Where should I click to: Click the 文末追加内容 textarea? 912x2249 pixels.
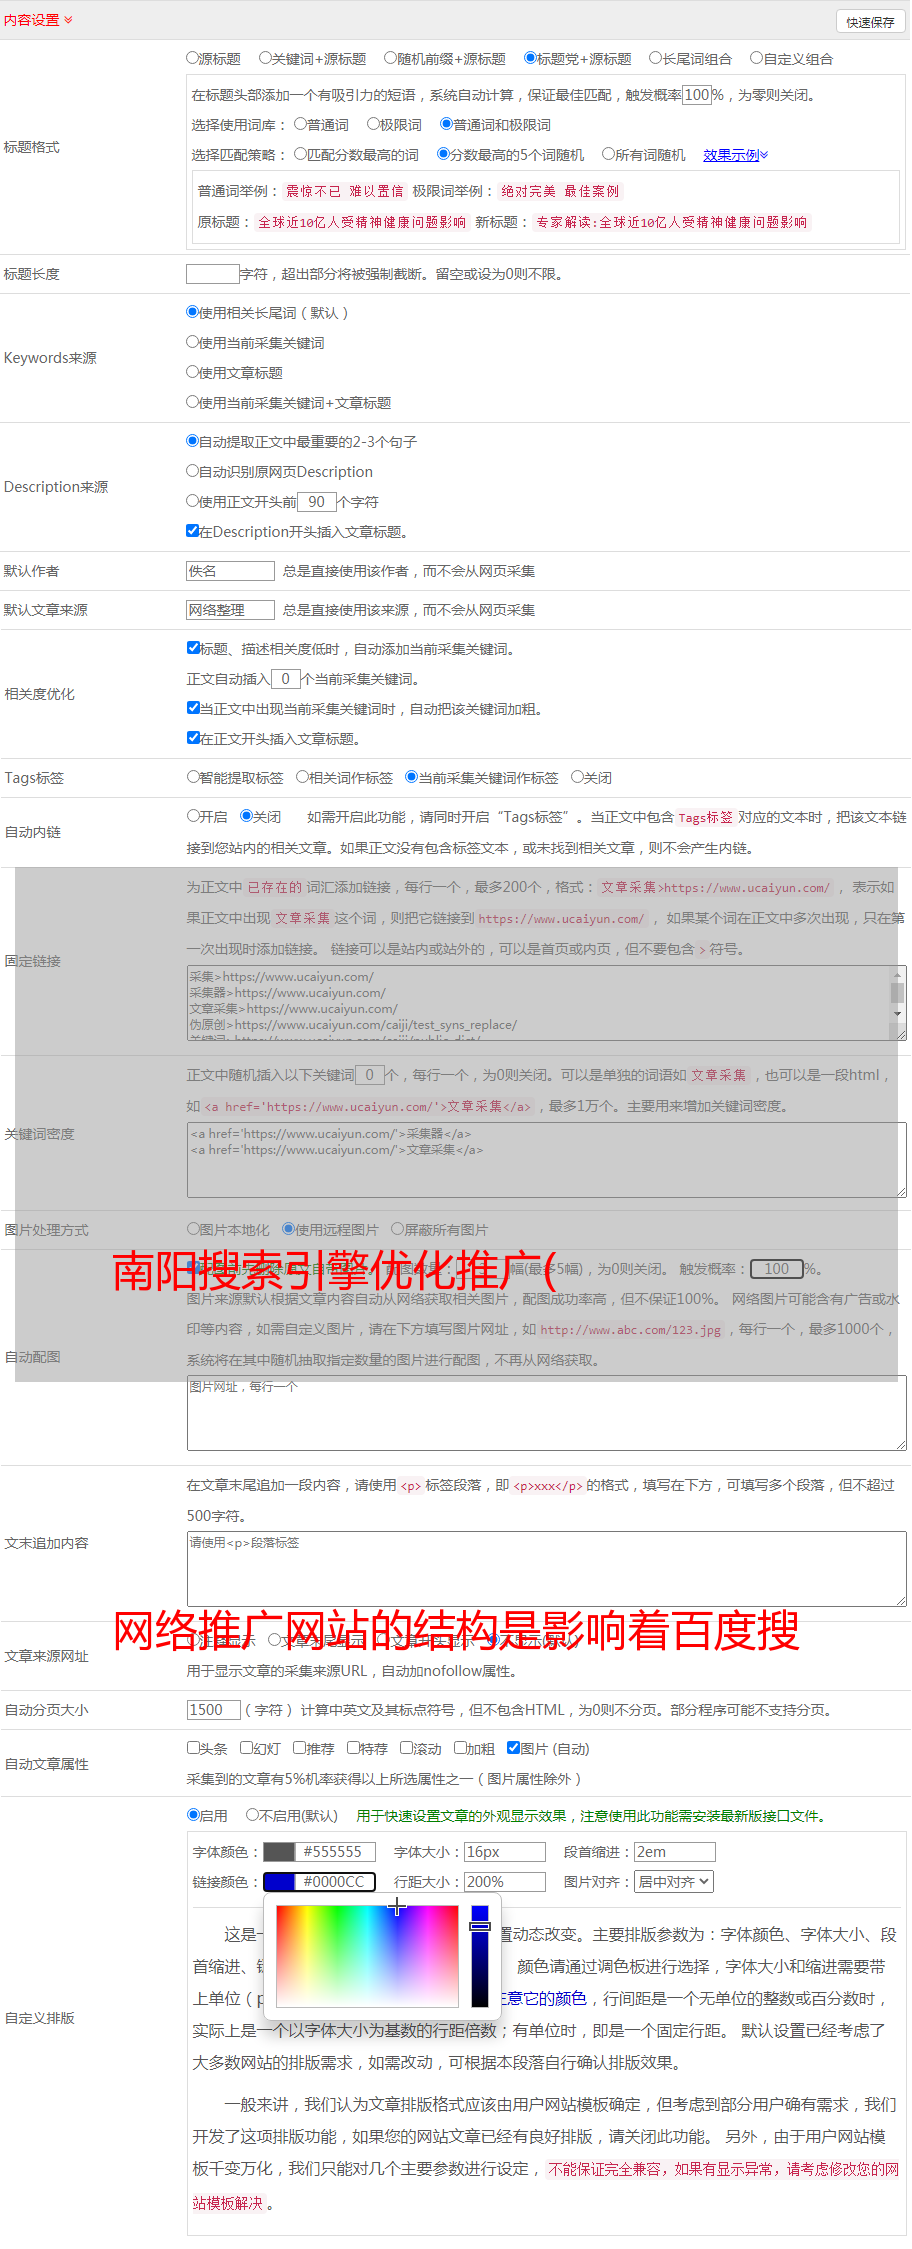pos(547,1569)
